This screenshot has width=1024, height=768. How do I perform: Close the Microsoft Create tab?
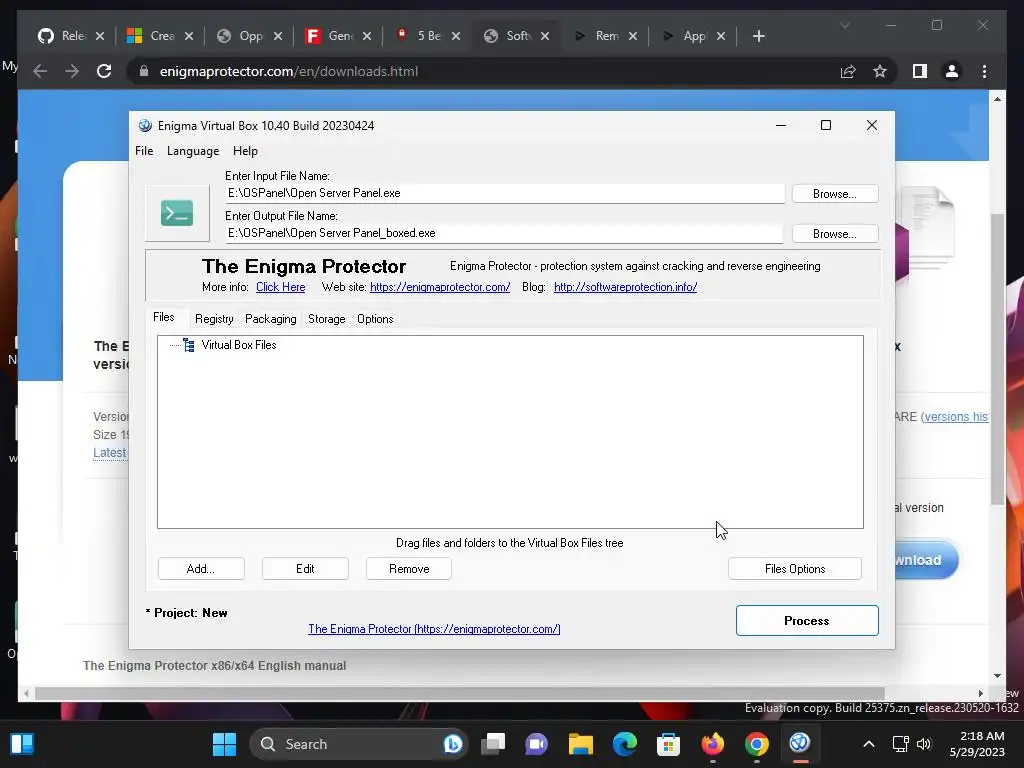[189, 36]
